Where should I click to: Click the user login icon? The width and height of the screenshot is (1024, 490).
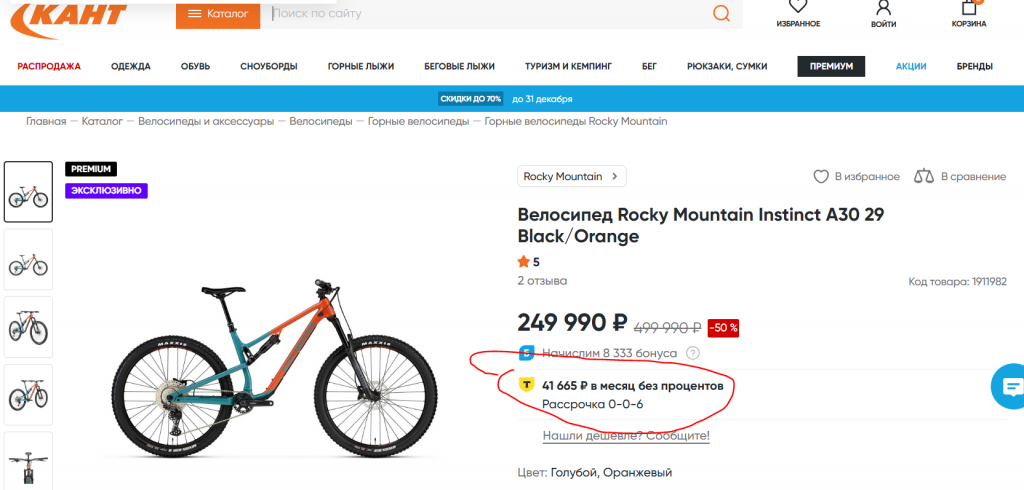point(883,8)
